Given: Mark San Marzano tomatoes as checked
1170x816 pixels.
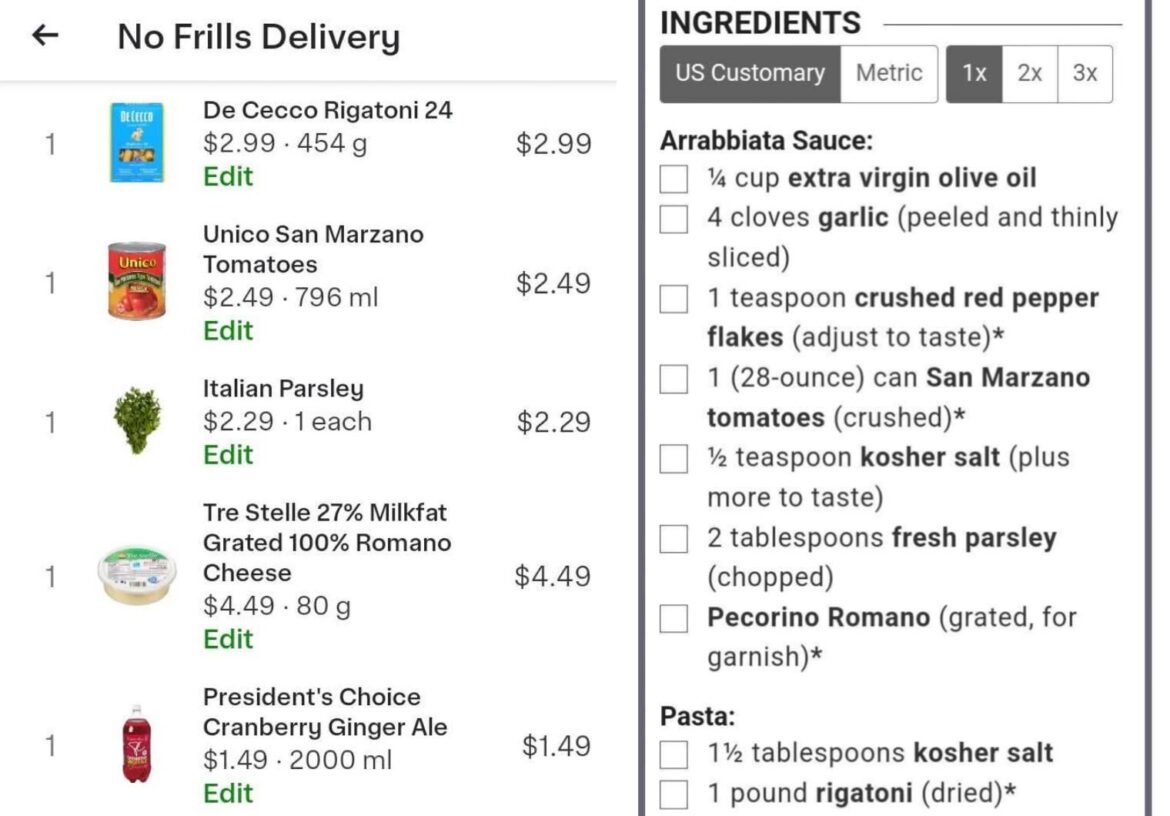Looking at the screenshot, I should point(674,379).
